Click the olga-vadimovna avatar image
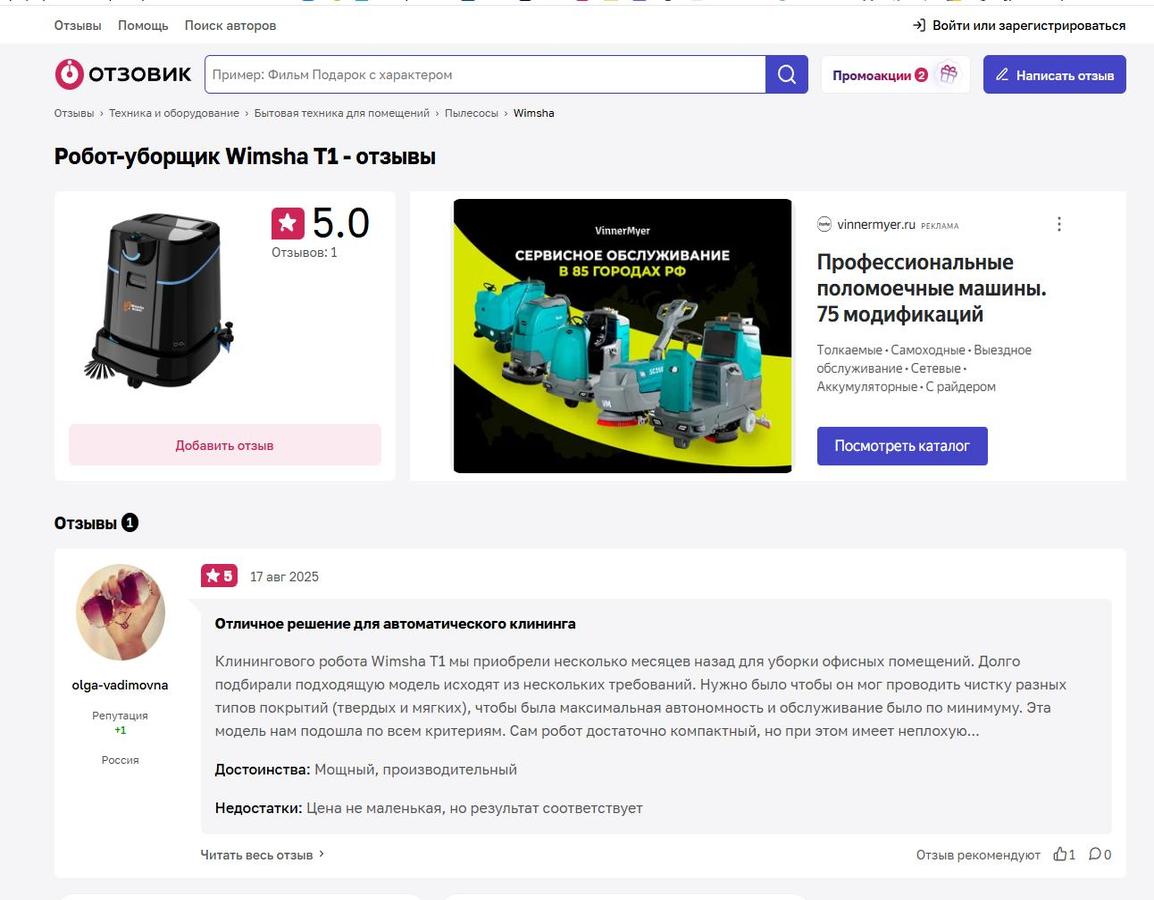Image resolution: width=1154 pixels, height=900 pixels. pos(120,612)
